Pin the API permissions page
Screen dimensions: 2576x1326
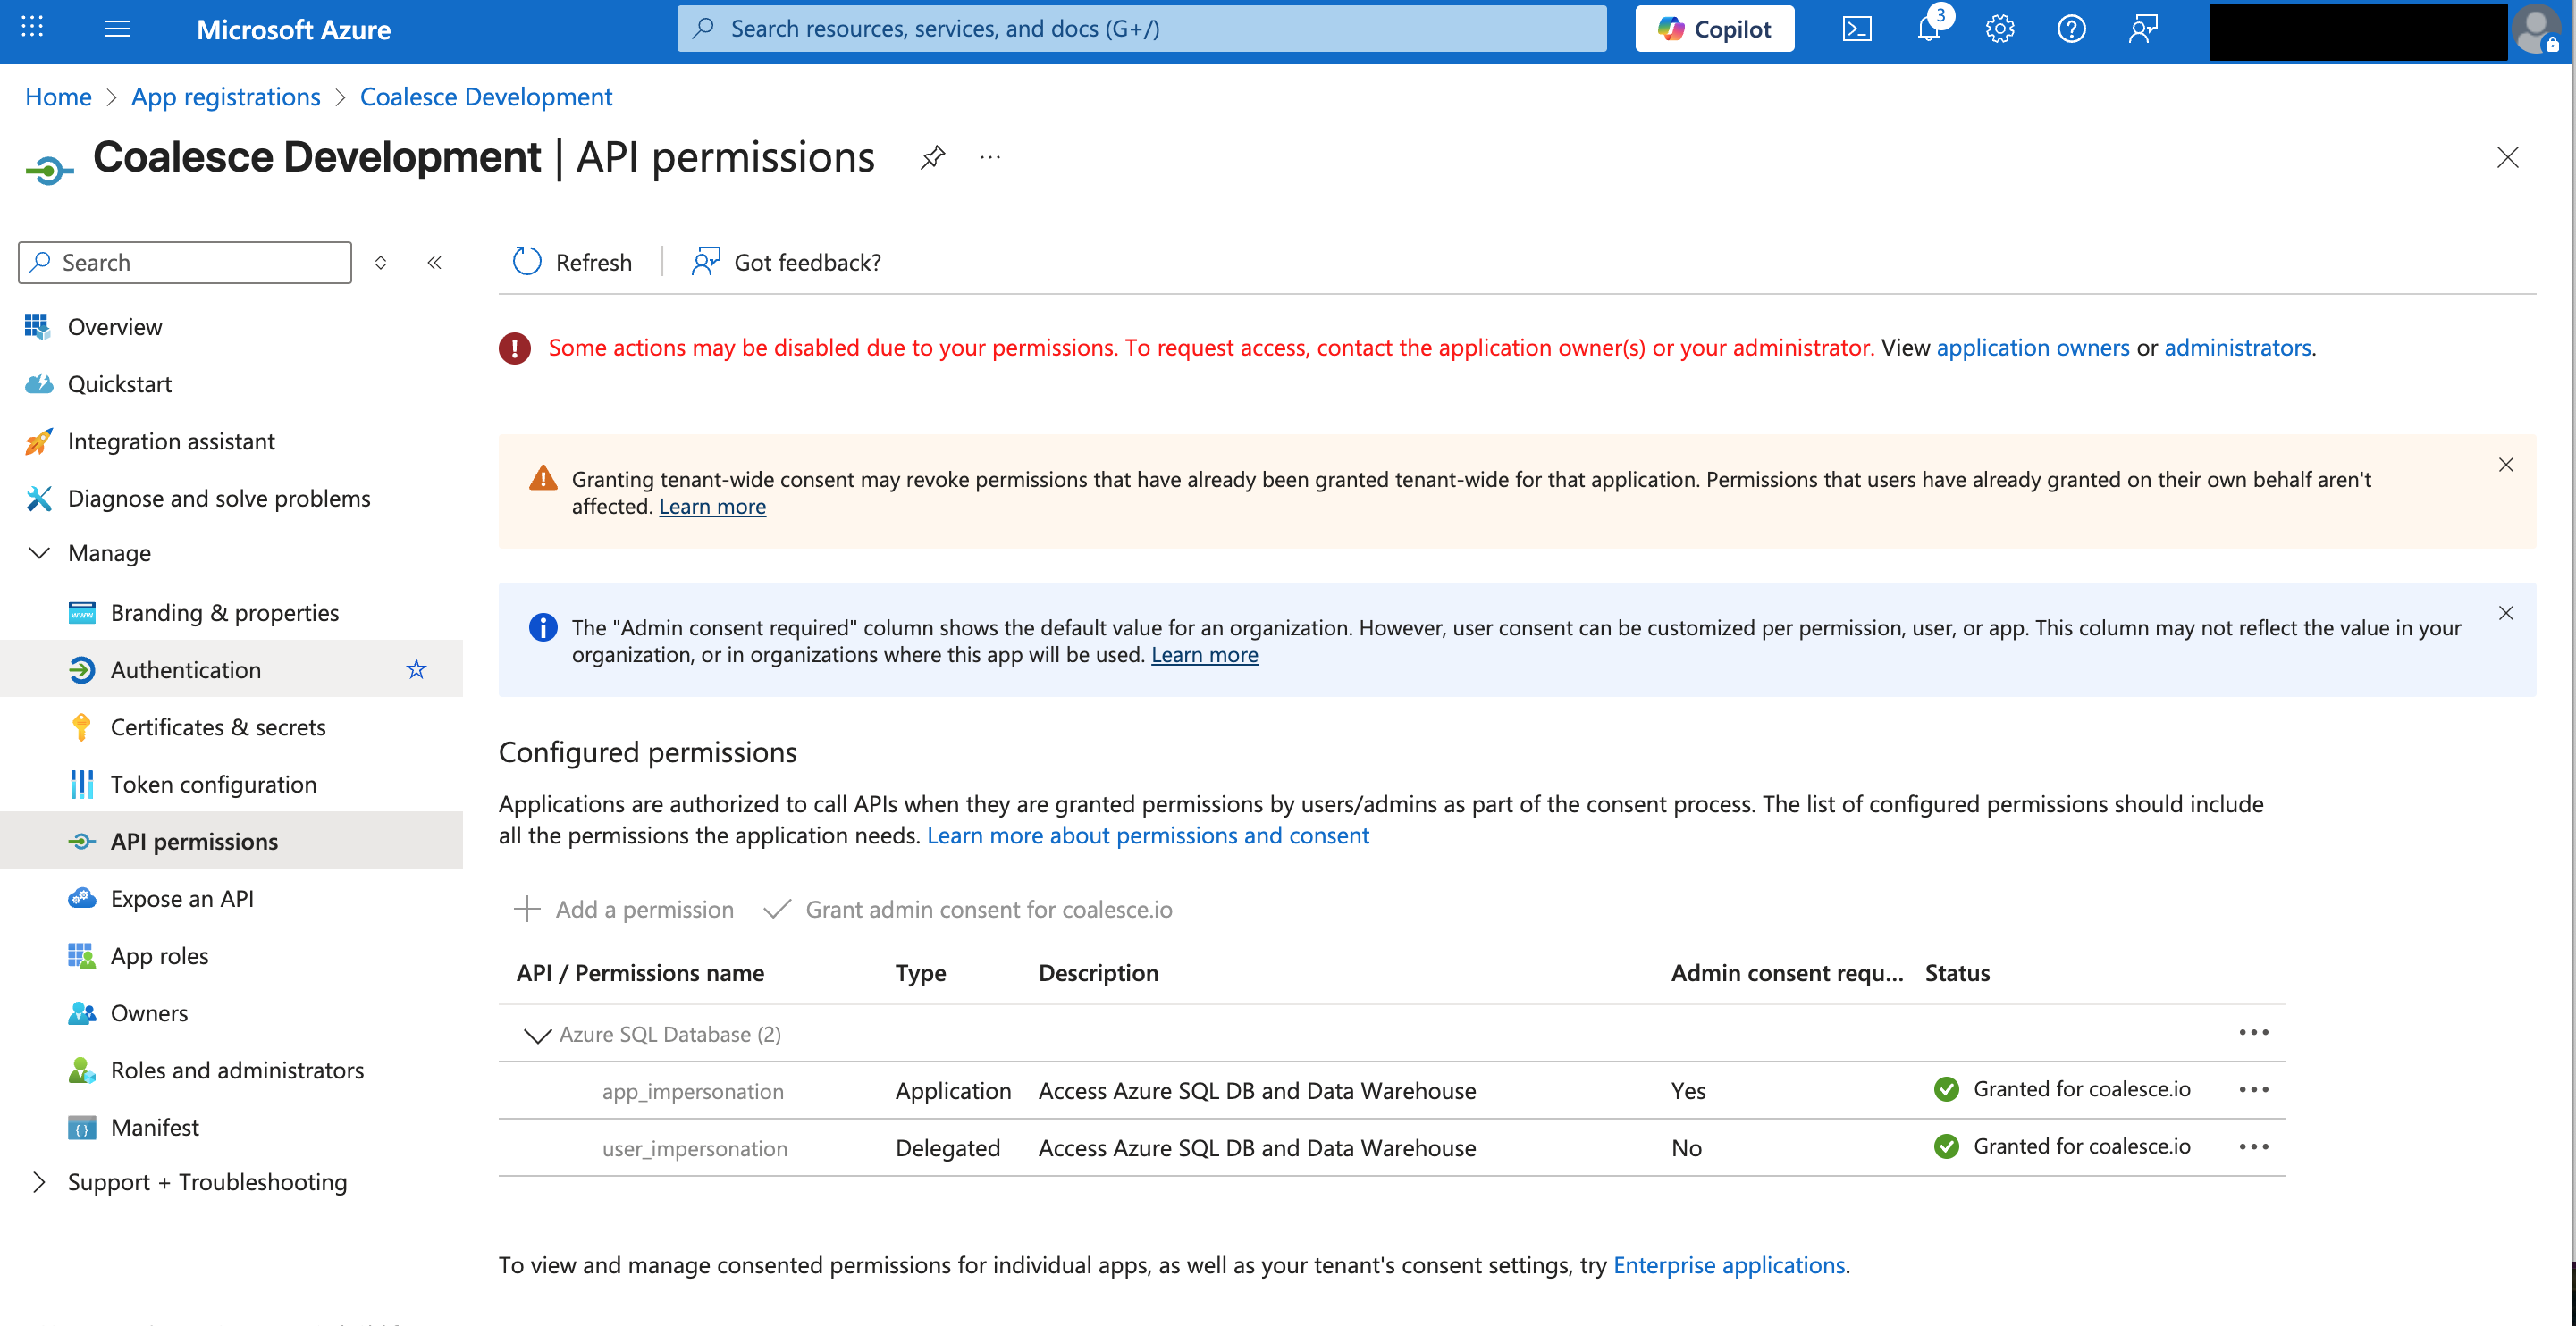pos(932,157)
